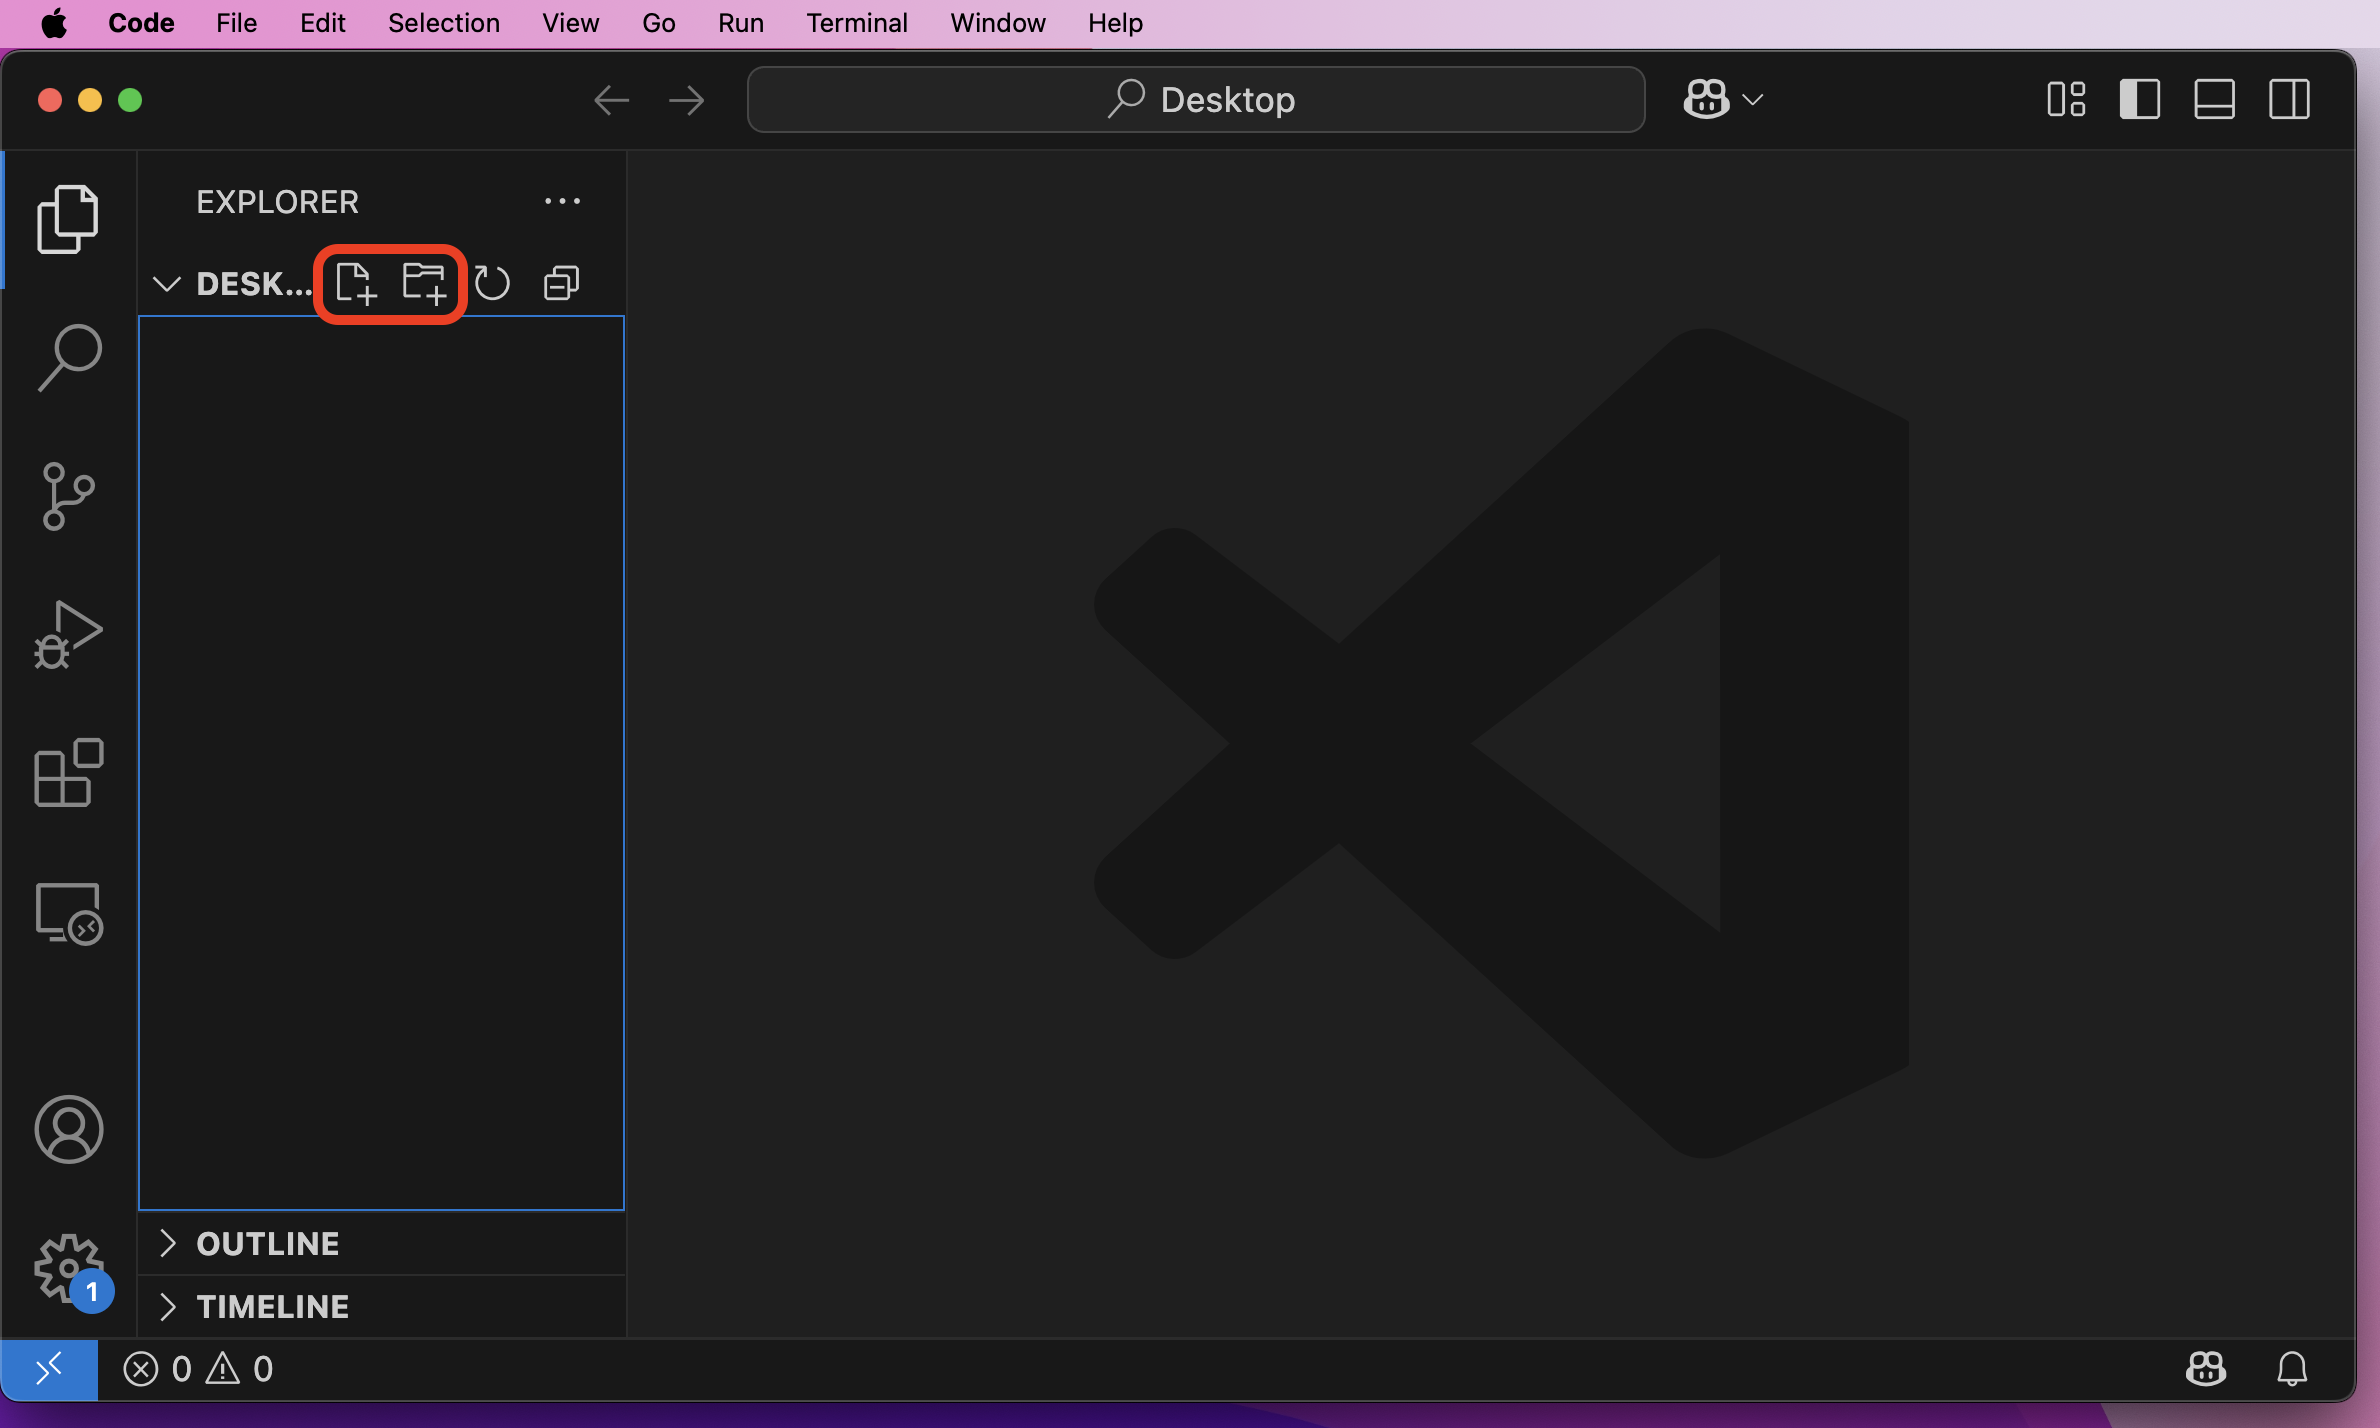This screenshot has height=1428, width=2380.
Task: Open the Code application menu
Action: tap(141, 23)
